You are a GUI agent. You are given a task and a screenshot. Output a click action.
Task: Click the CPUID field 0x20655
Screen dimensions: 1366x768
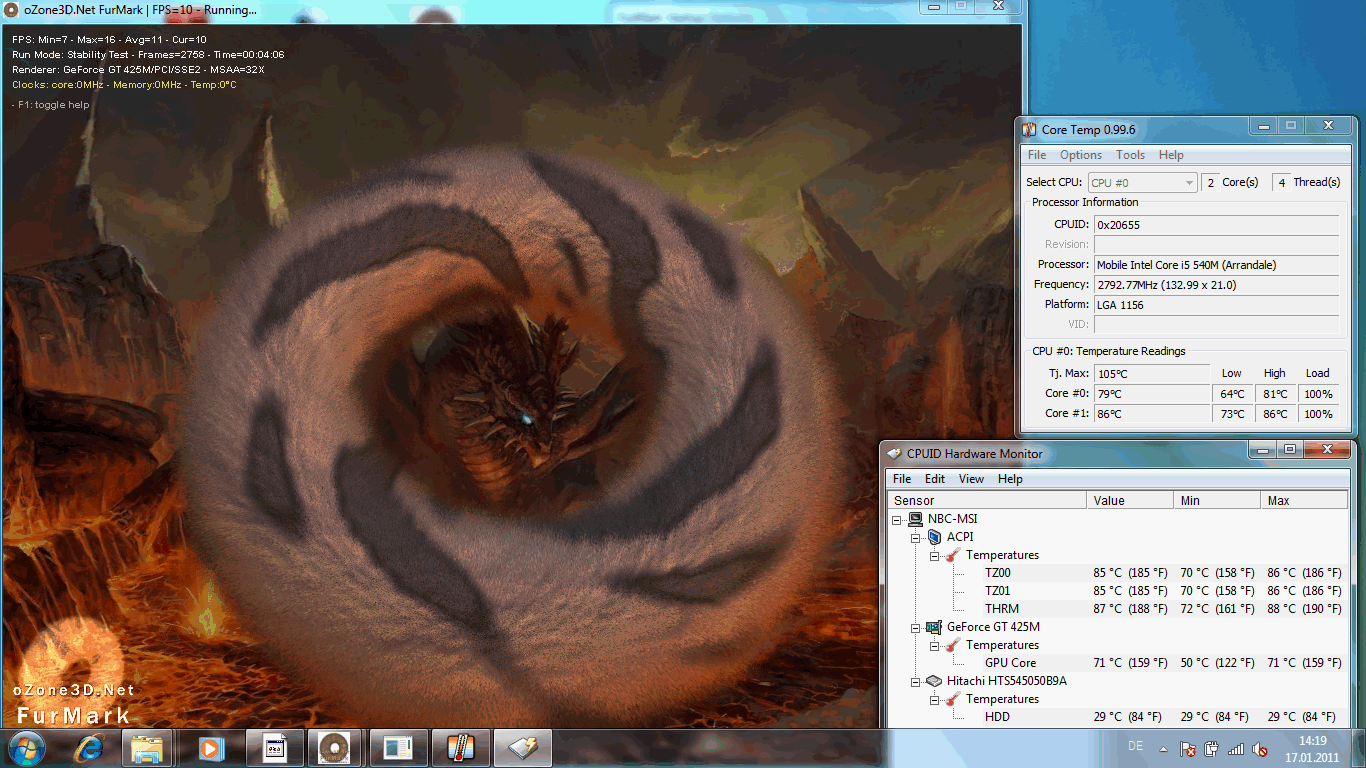point(1216,225)
